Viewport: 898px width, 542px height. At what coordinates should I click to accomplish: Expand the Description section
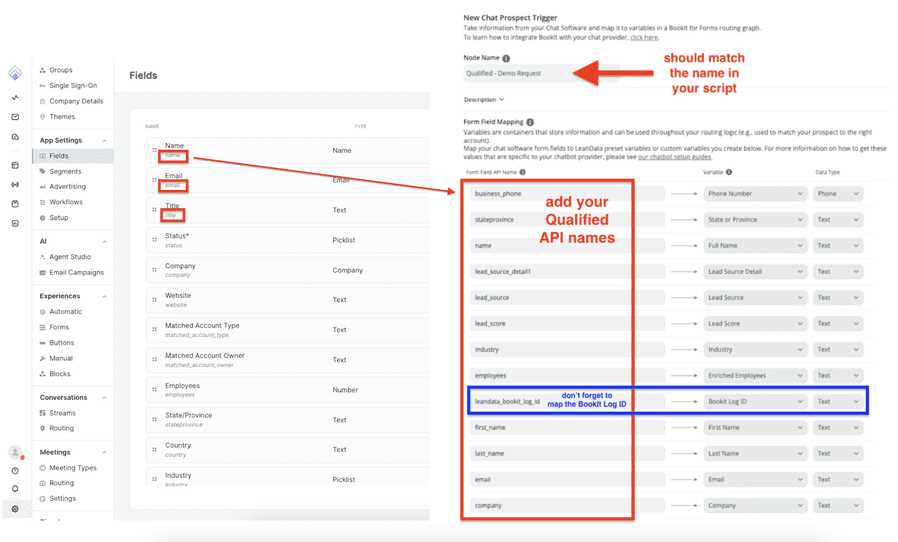point(484,100)
